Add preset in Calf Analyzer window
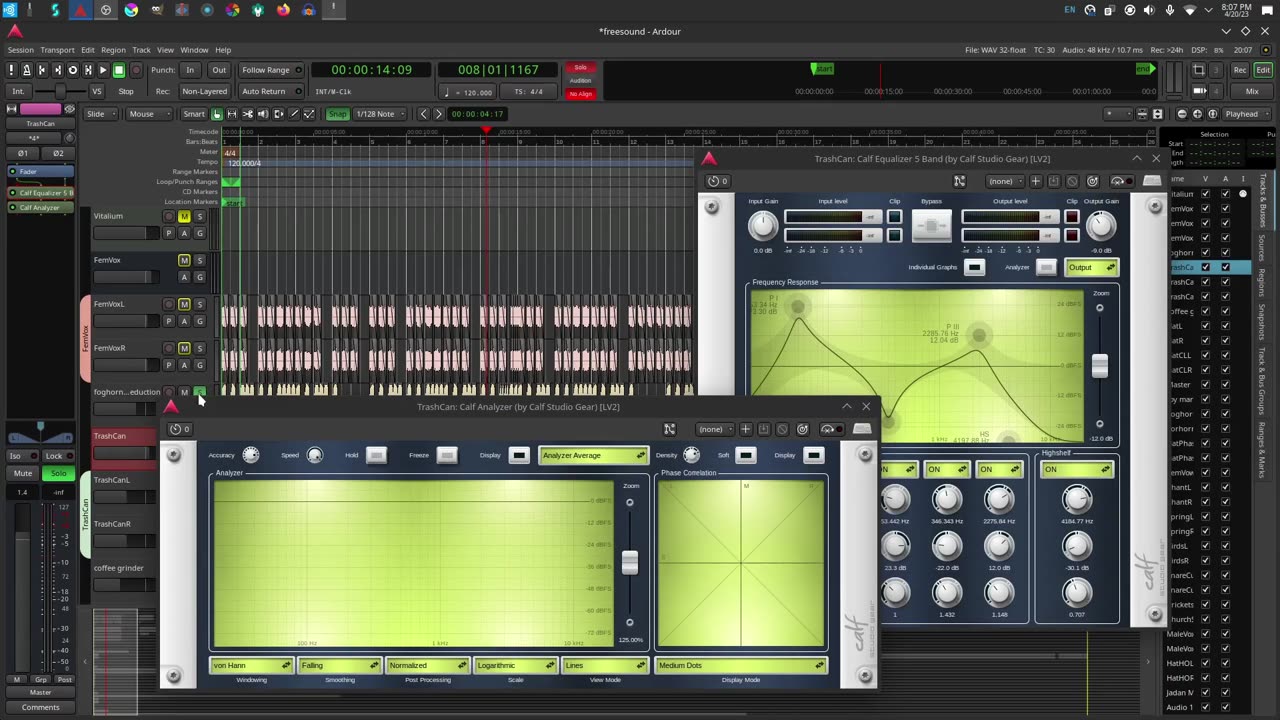1280x720 pixels. click(x=745, y=429)
